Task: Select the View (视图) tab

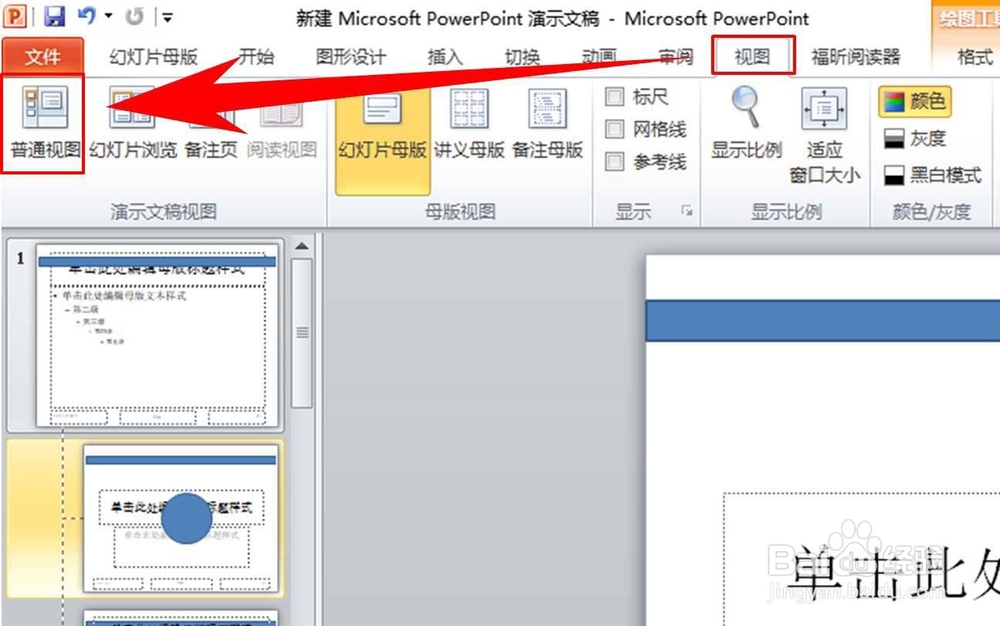Action: (x=753, y=57)
